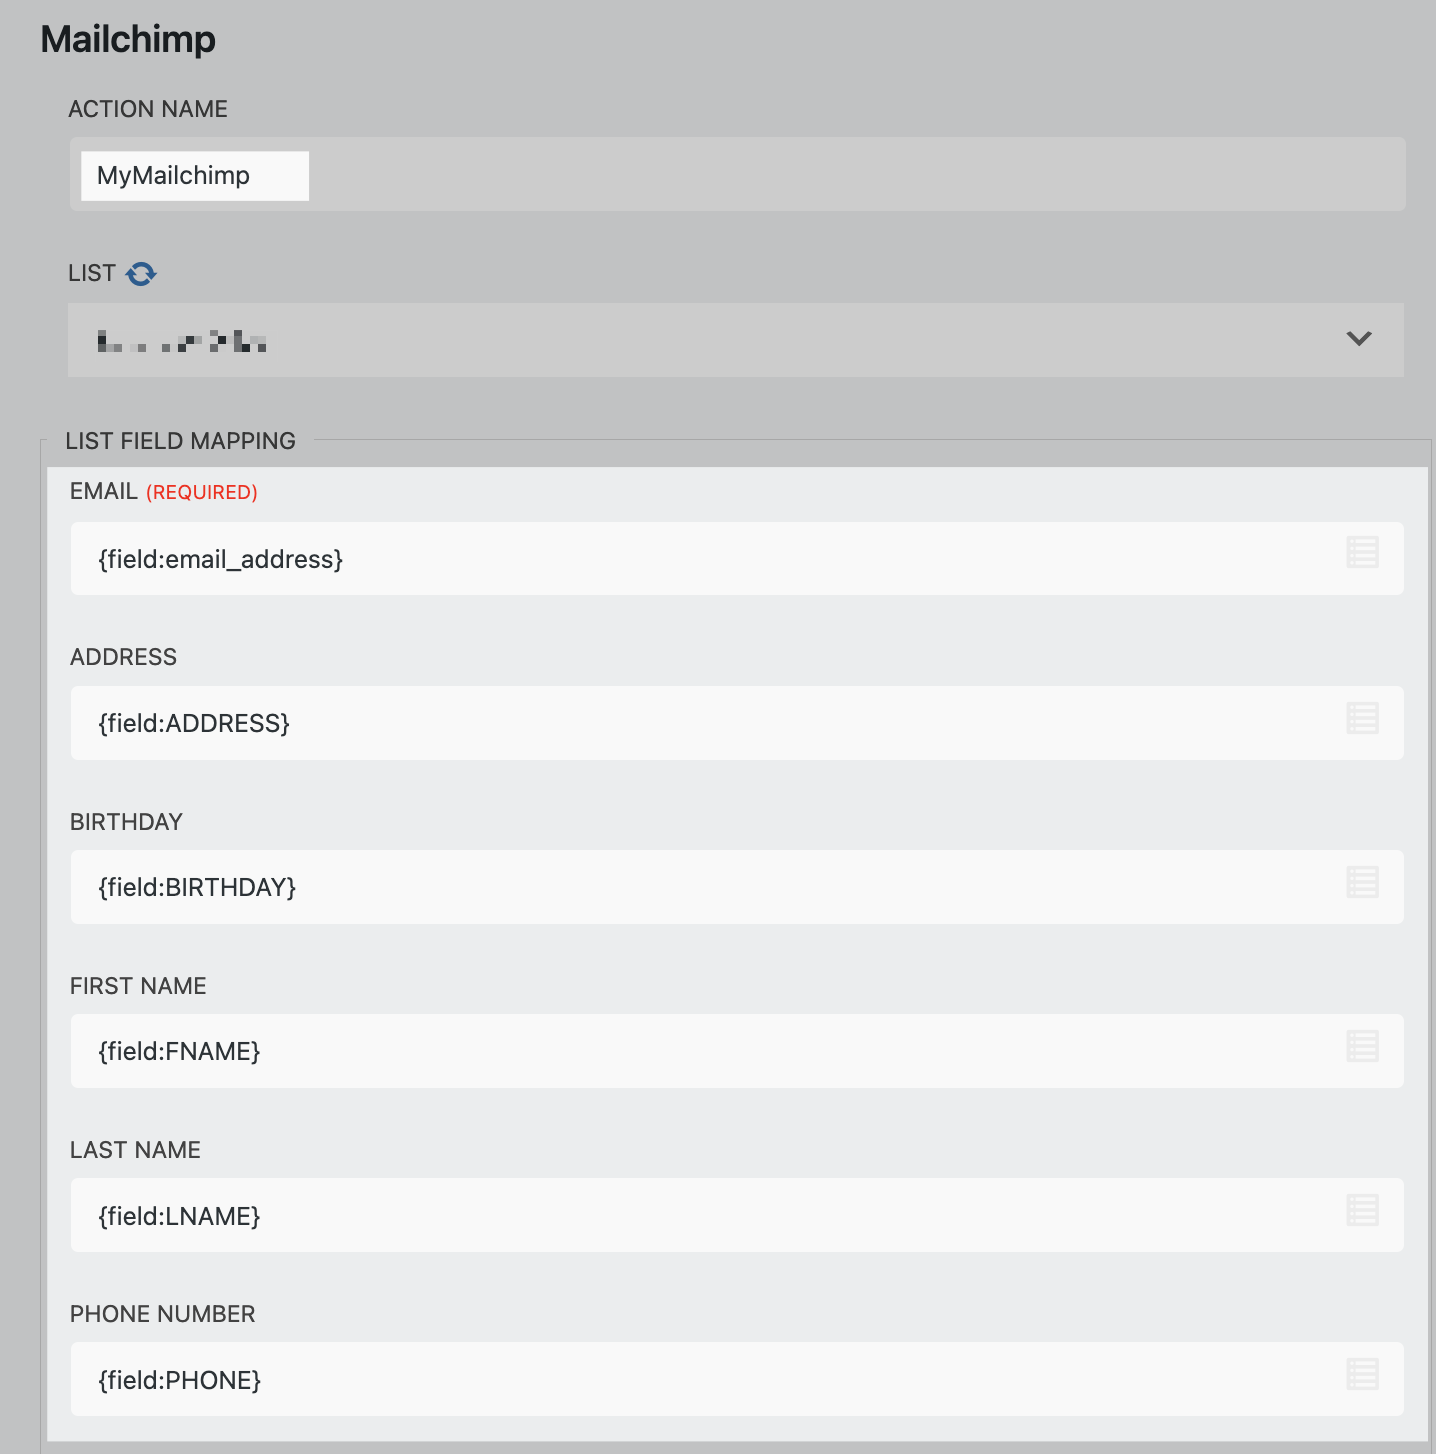
Task: Click the red Required label
Action: pyautogui.click(x=202, y=492)
